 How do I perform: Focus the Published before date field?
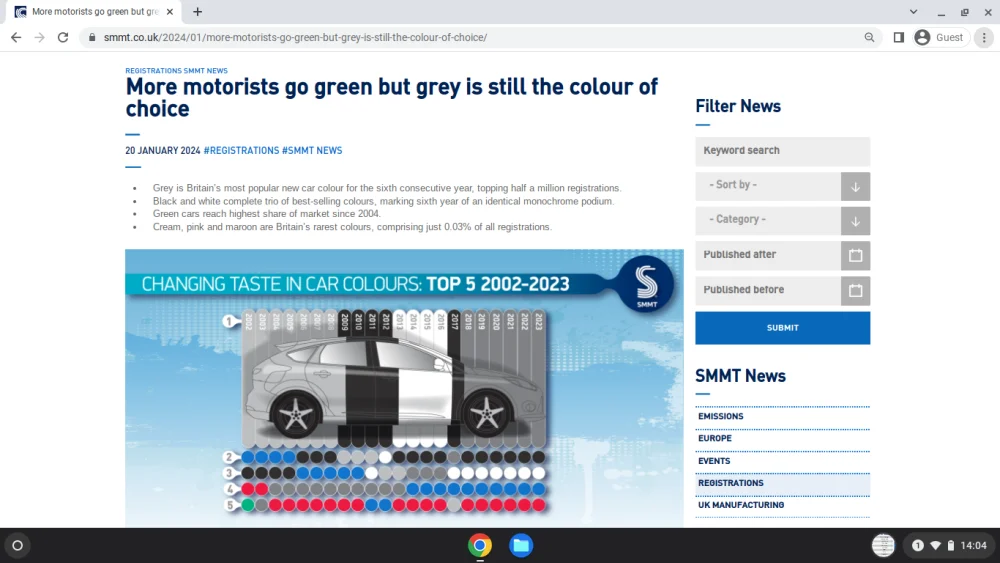click(x=768, y=290)
